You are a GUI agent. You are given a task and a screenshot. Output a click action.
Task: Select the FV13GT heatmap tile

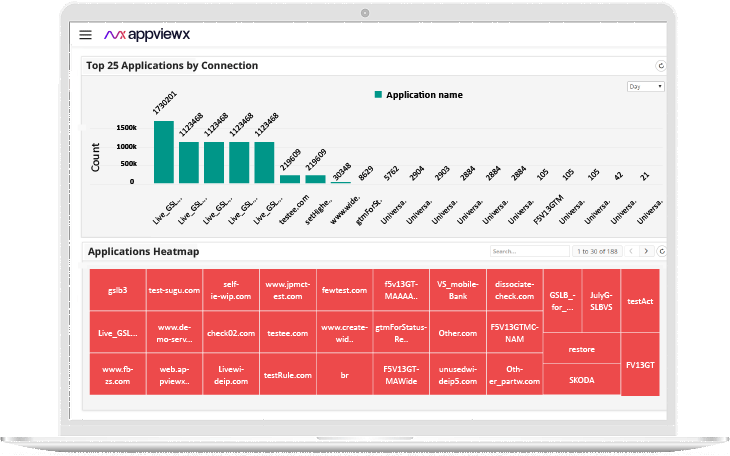tap(640, 366)
